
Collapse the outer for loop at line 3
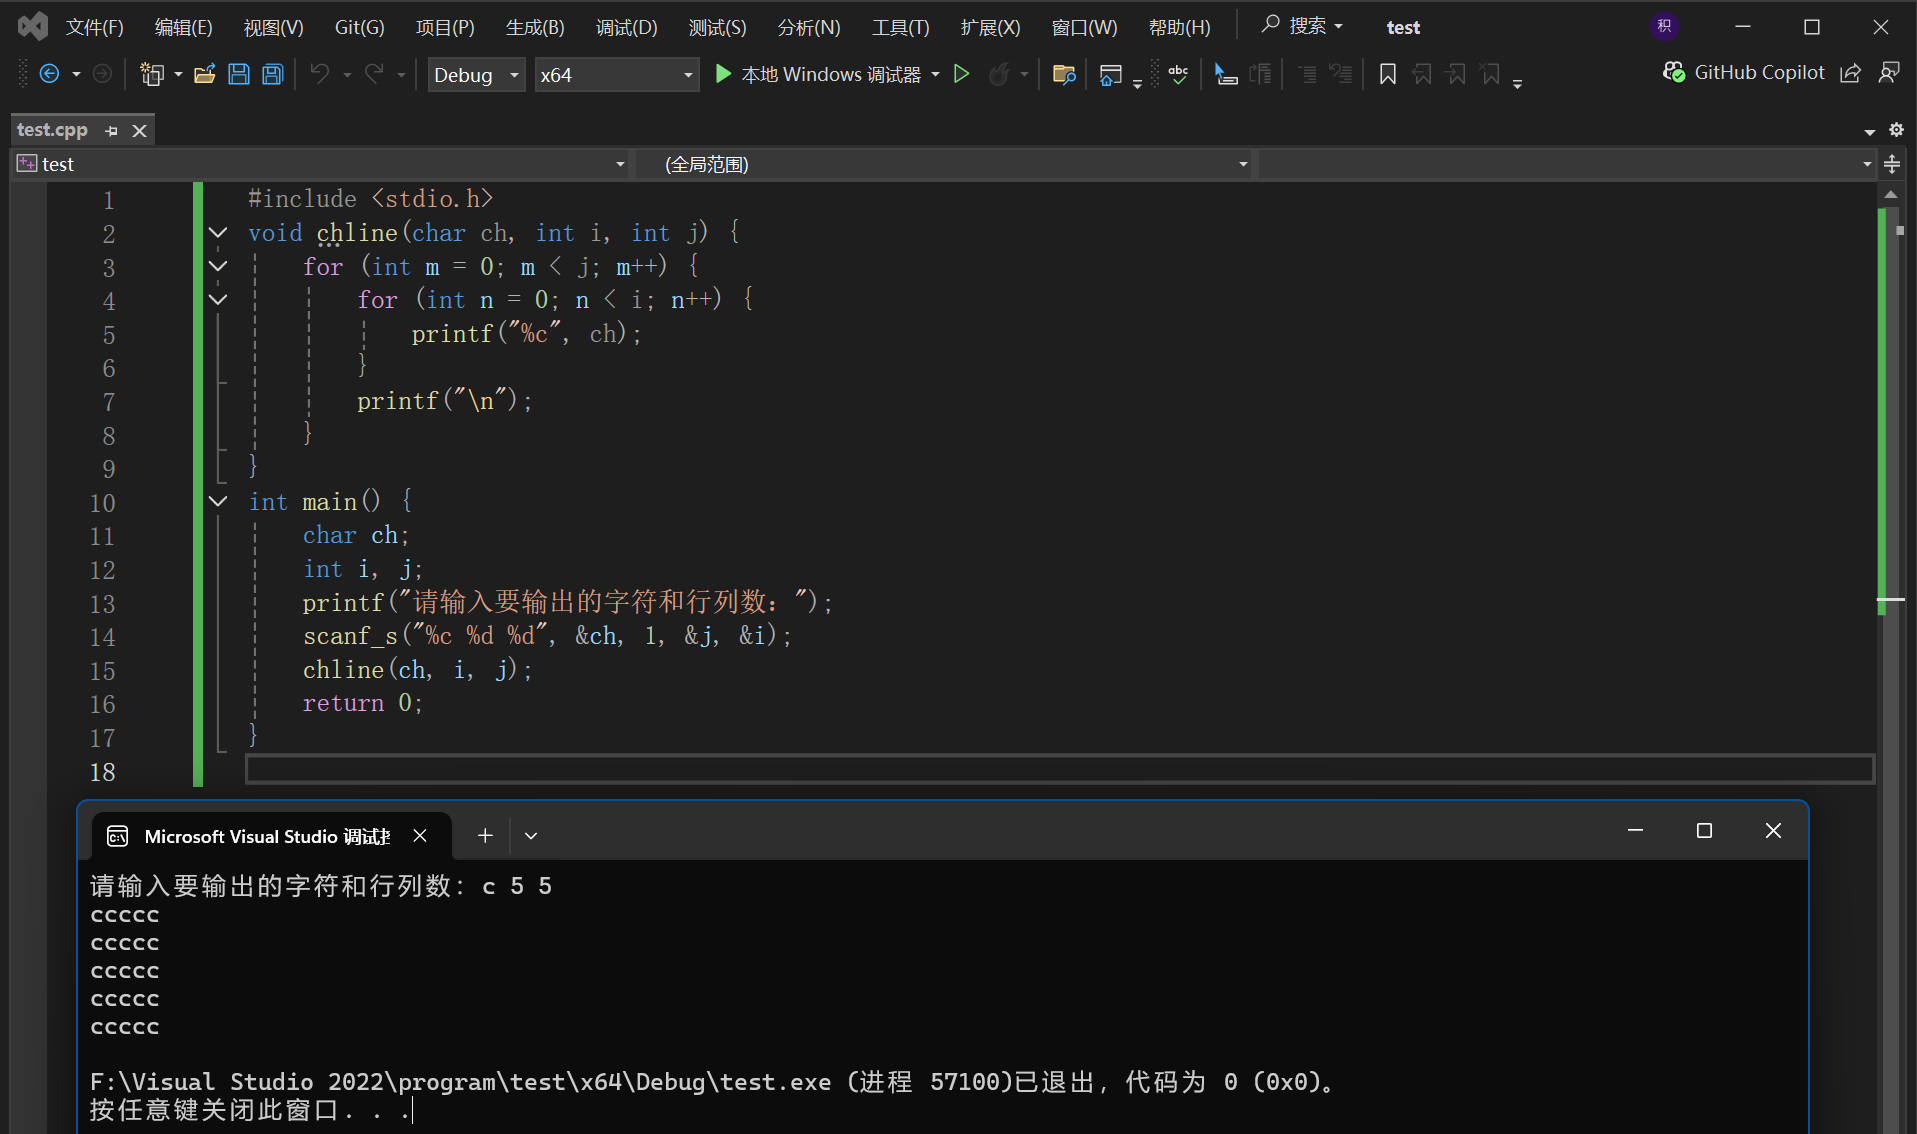[x=218, y=267]
